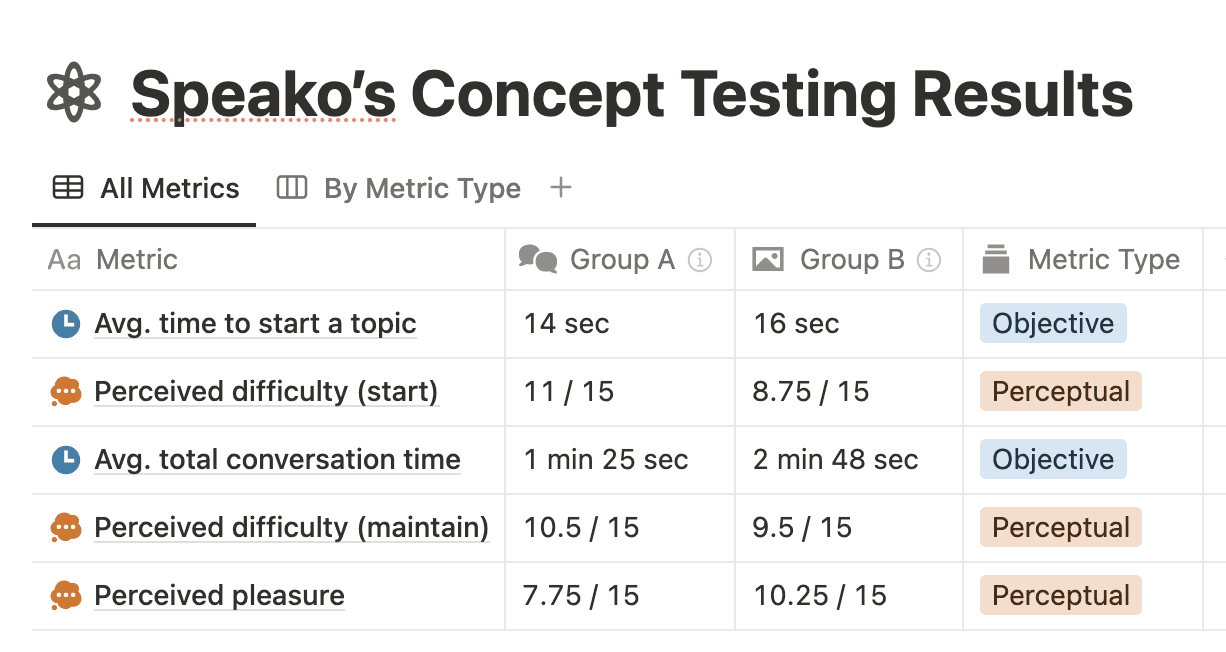Select Perceptual tag for Perceived pleasure

[x=1061, y=596]
